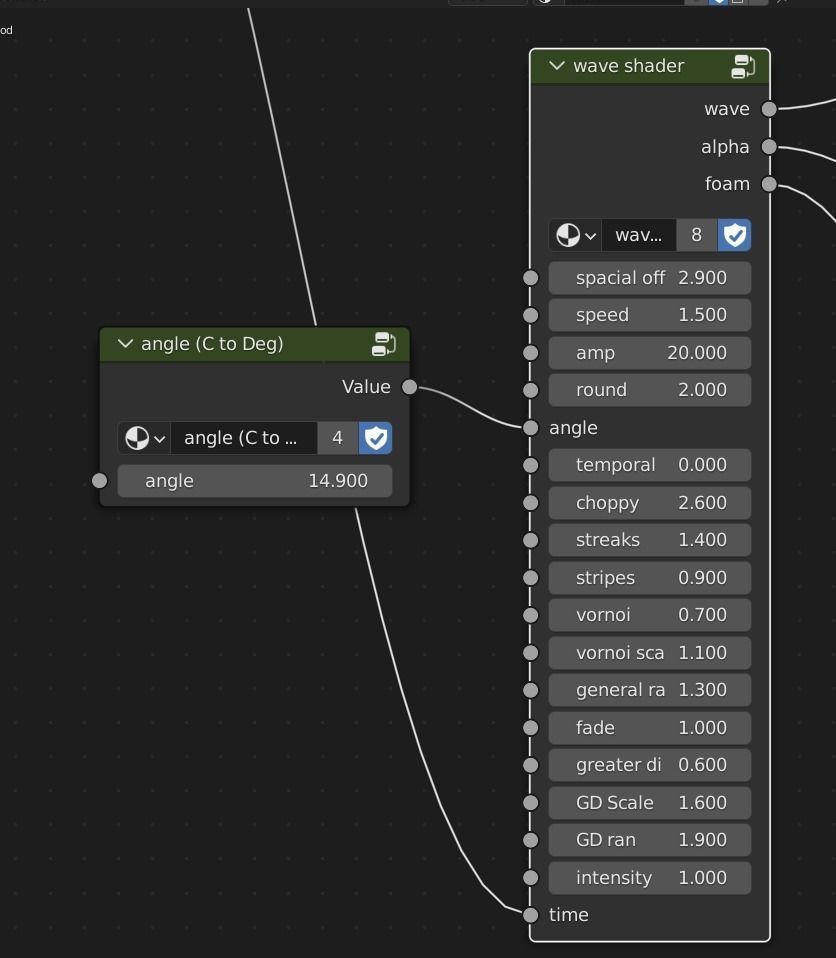The height and width of the screenshot is (958, 836).
Task: Open node tree browse dropdown in wave shader
Action: pos(576,235)
